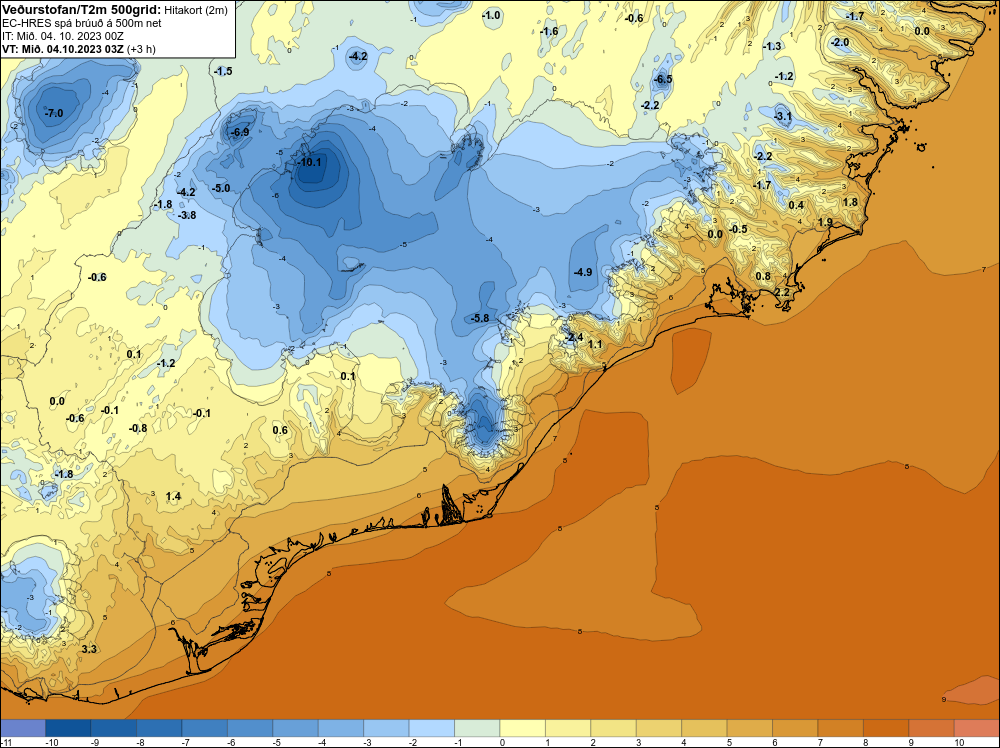Click the -2.4 temperature label

[573, 337]
